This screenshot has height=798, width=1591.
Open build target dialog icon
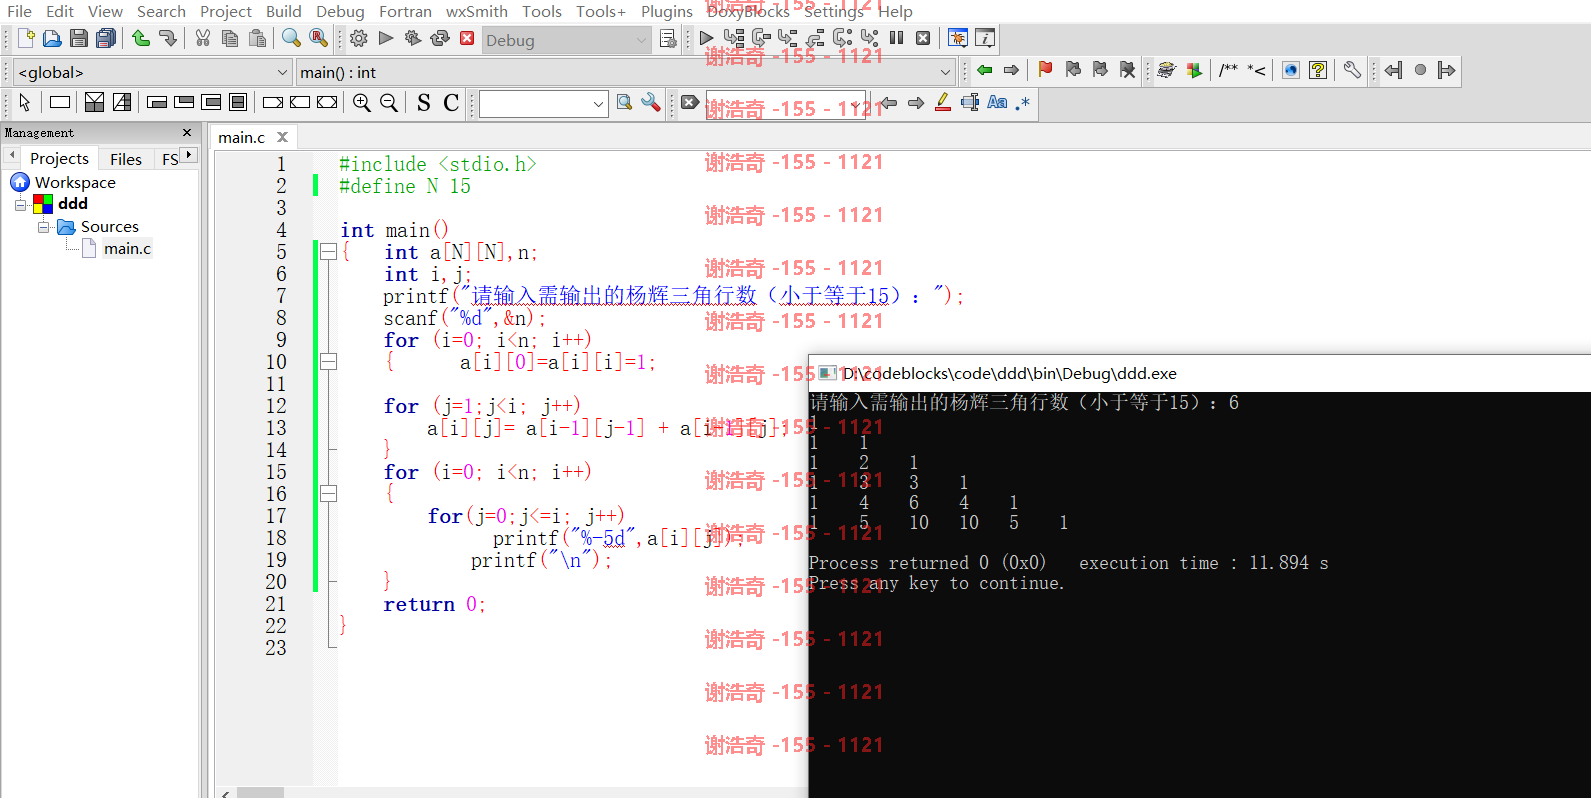(668, 39)
